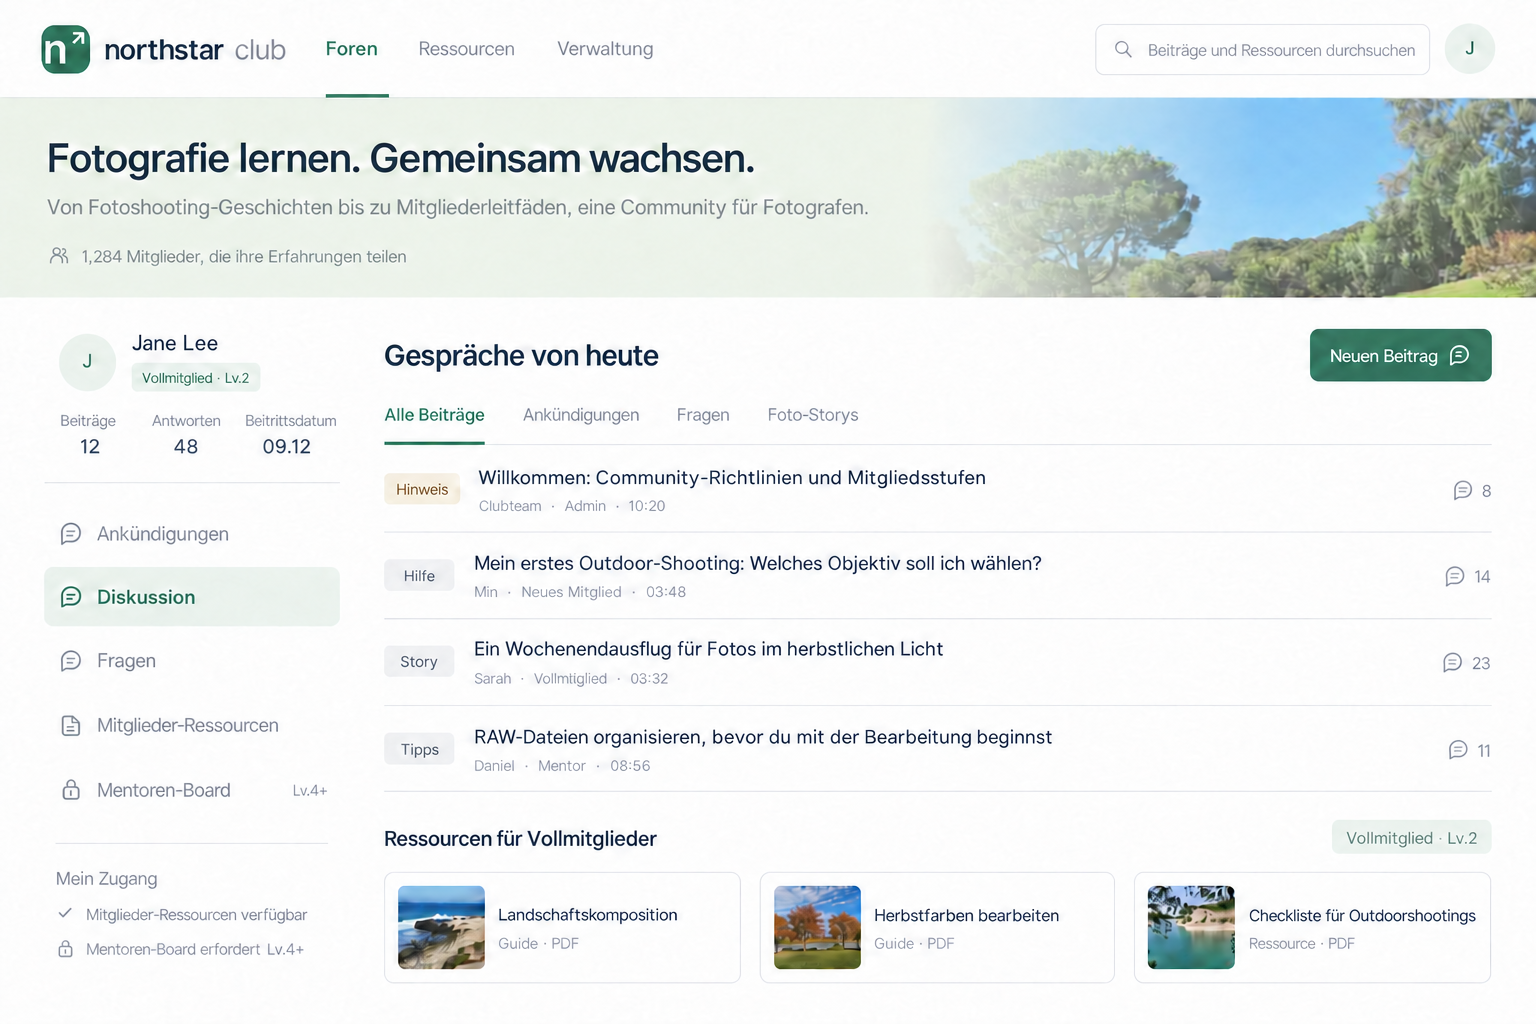Open the Verwaltung nav item

605,49
